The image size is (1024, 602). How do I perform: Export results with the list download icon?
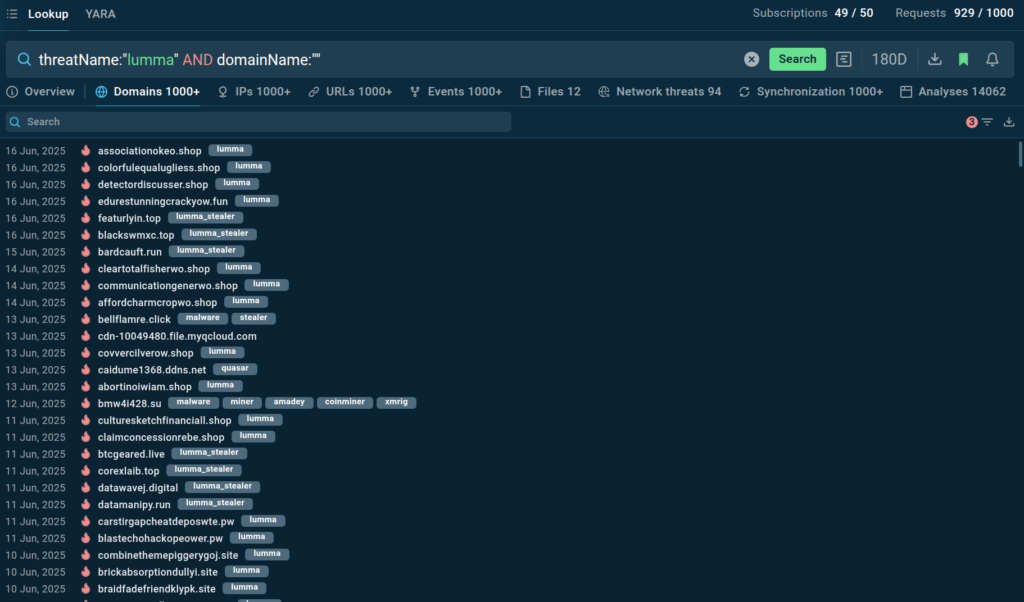tap(1009, 122)
